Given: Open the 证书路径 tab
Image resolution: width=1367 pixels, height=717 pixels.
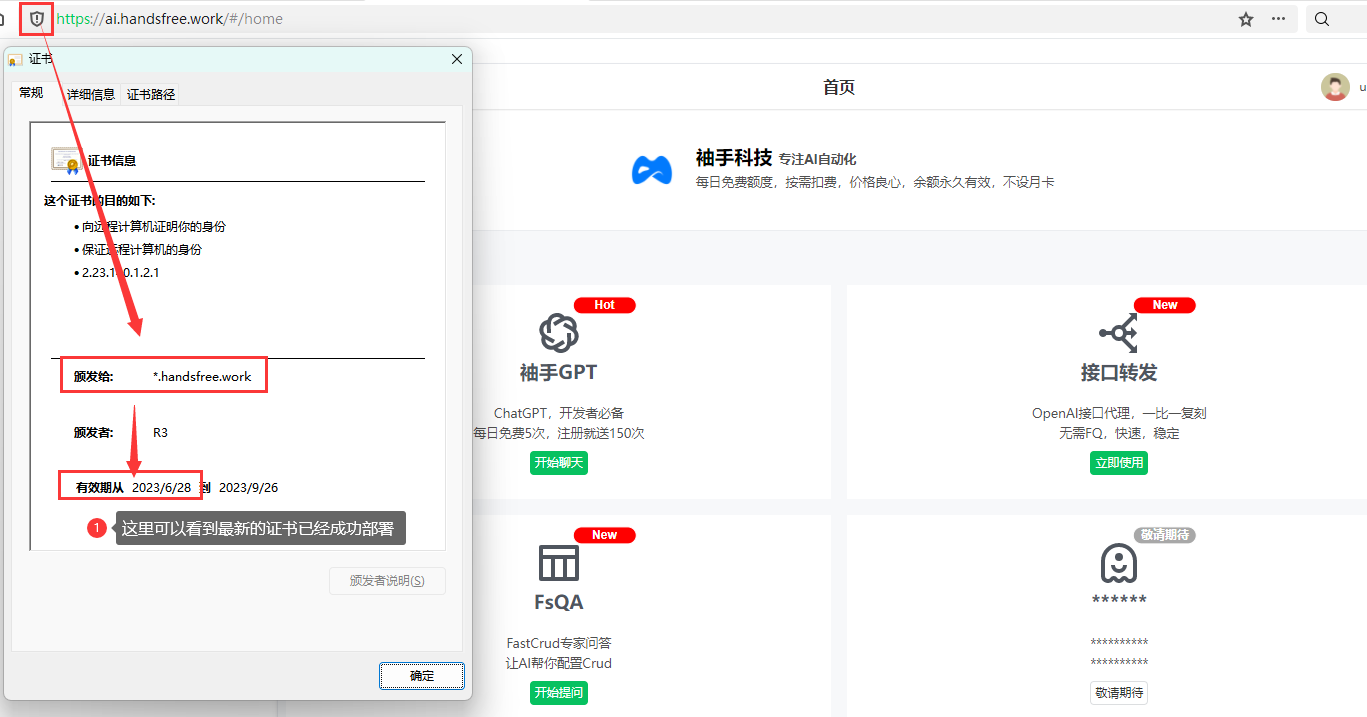Looking at the screenshot, I should [x=151, y=94].
